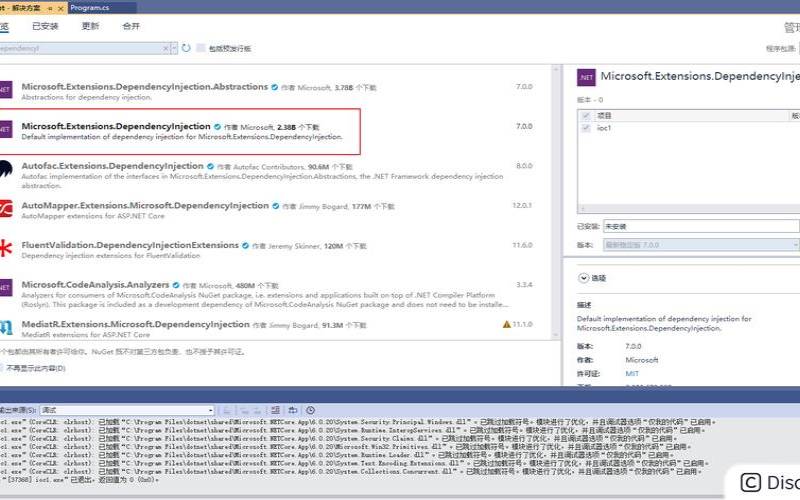Toggle the include prerelease checkbox
Viewport: 800px width, 500px height.
[201, 48]
